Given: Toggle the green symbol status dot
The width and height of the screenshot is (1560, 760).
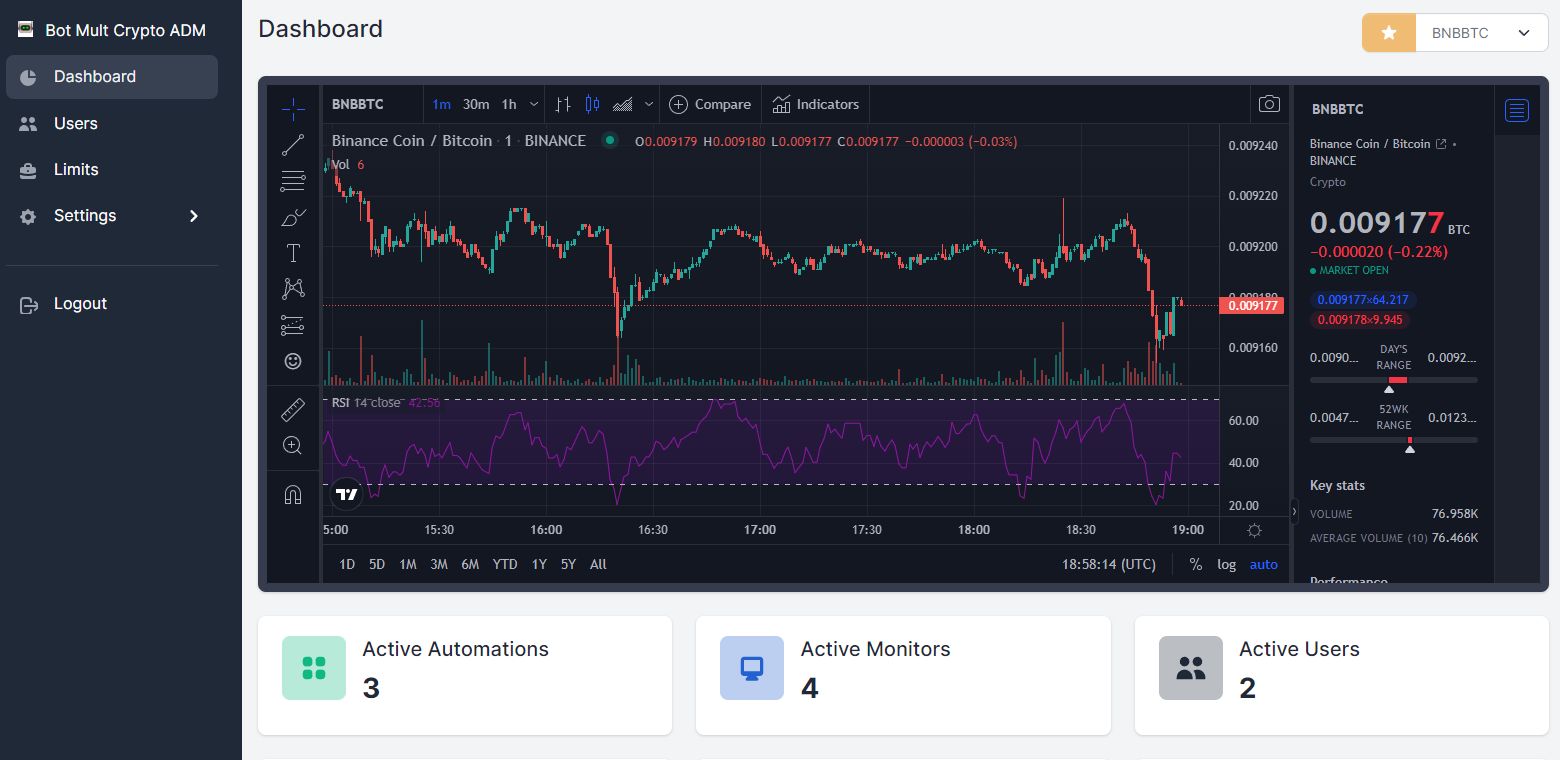Looking at the screenshot, I should point(609,141).
